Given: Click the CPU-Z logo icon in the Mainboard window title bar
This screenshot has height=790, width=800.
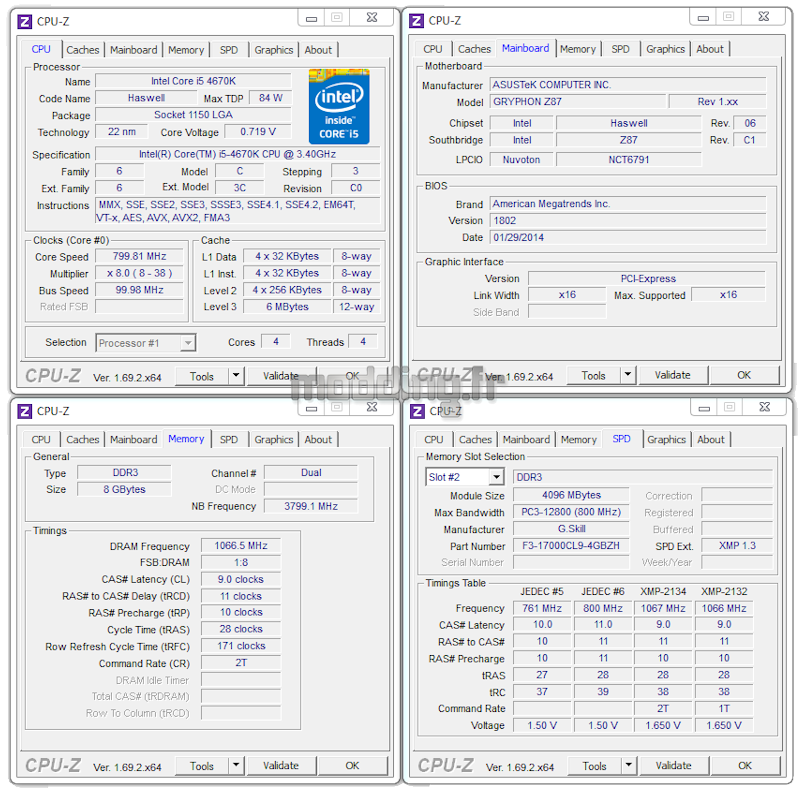Looking at the screenshot, I should pyautogui.click(x=416, y=20).
